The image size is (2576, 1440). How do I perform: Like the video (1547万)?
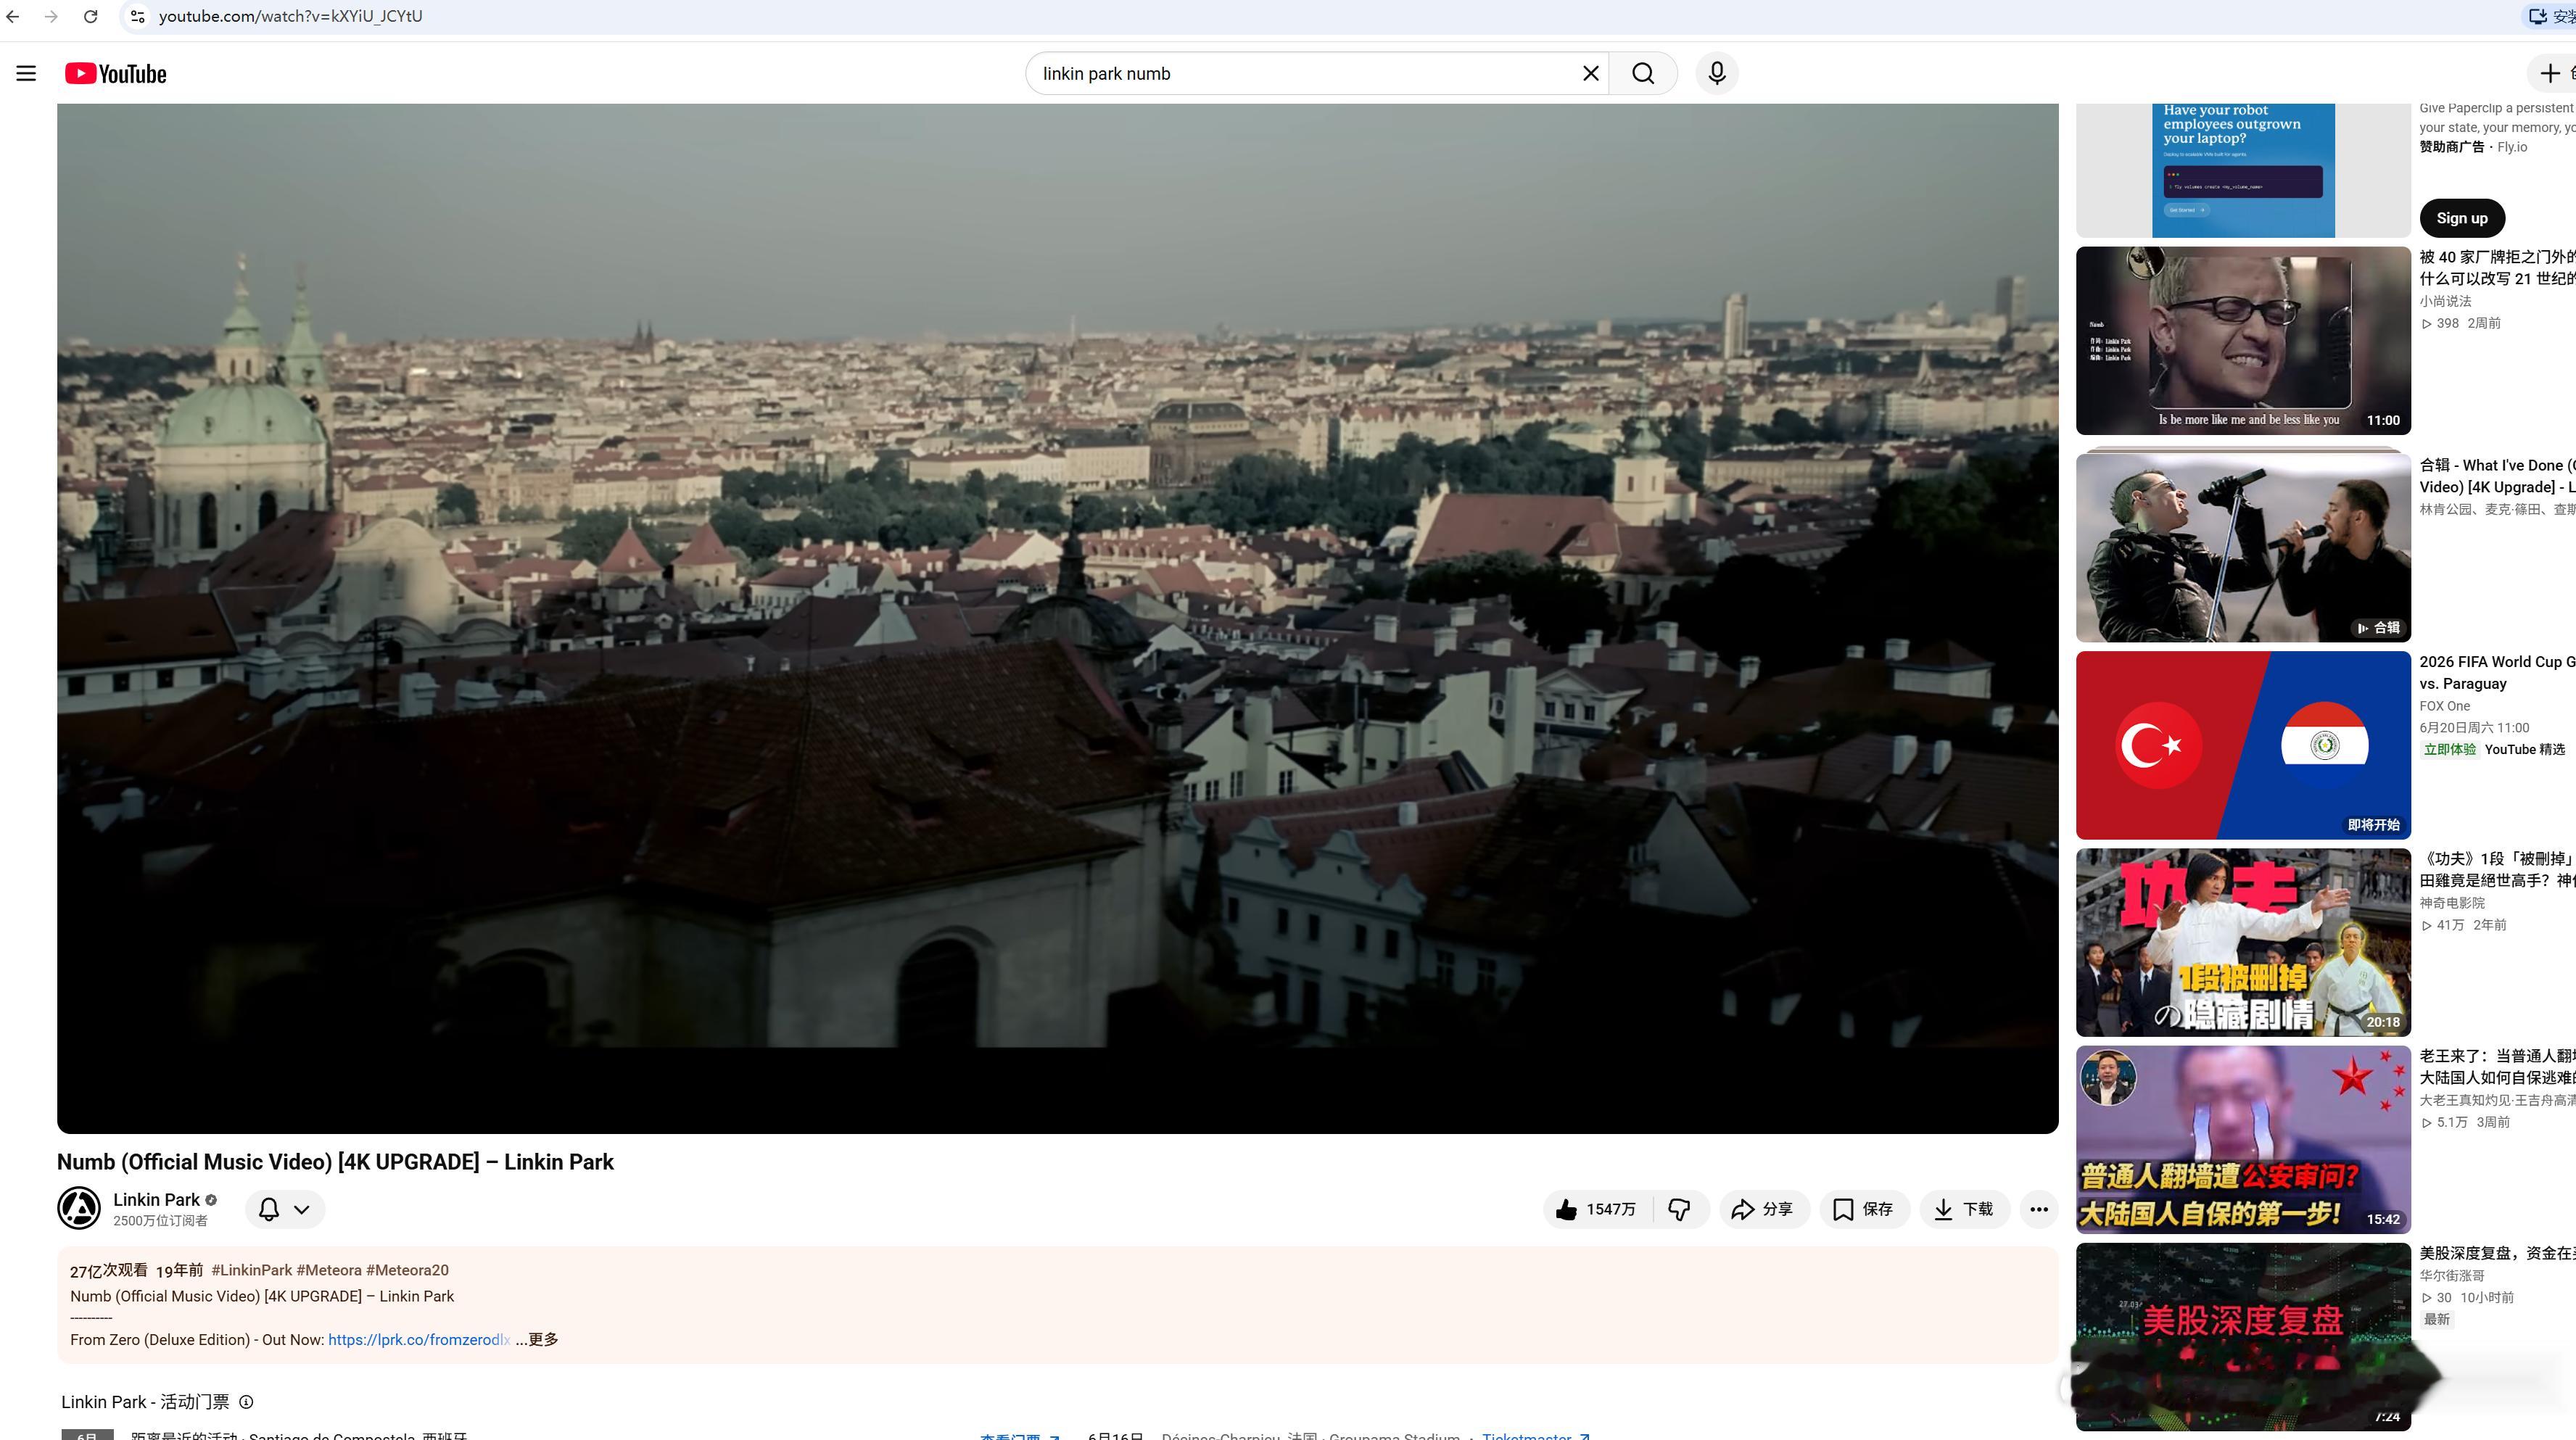(1597, 1209)
